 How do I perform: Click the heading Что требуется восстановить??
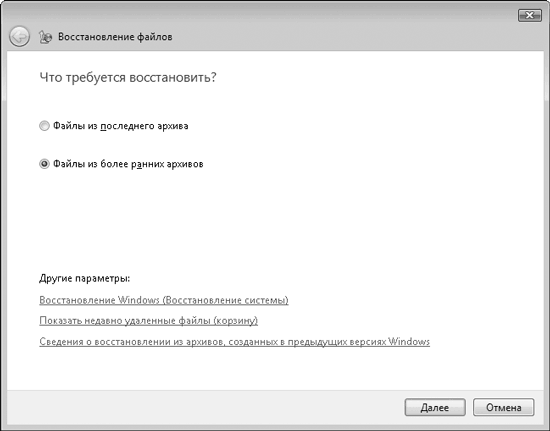pyautogui.click(x=128, y=77)
